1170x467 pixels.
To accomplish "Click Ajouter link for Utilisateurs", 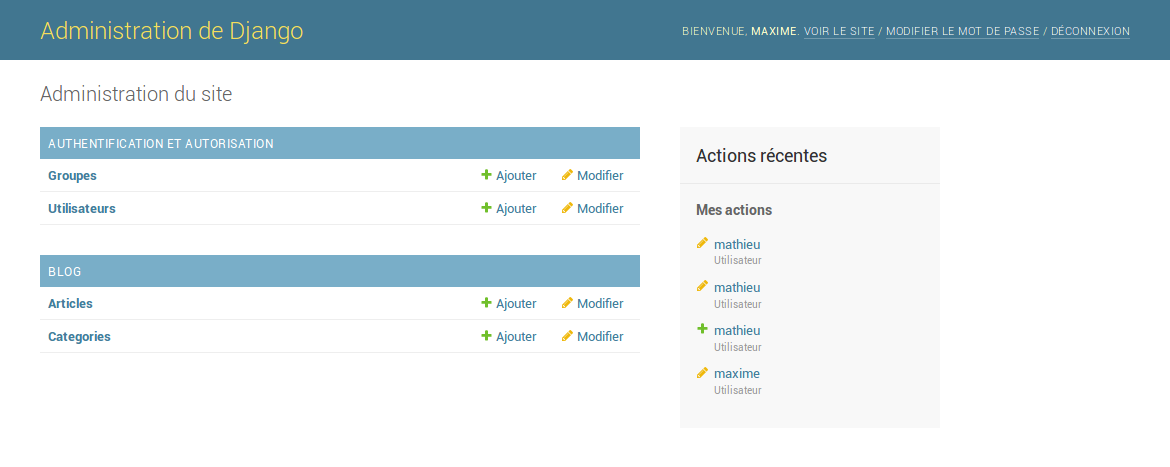I will (516, 208).
